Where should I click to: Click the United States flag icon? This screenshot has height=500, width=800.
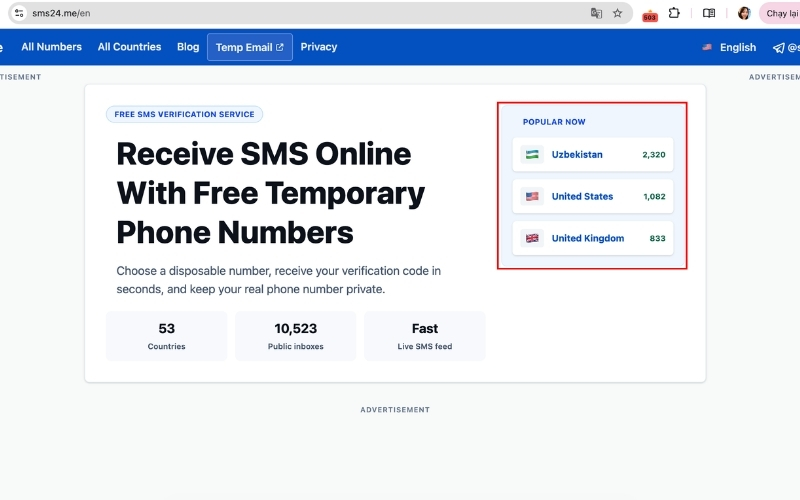click(532, 196)
